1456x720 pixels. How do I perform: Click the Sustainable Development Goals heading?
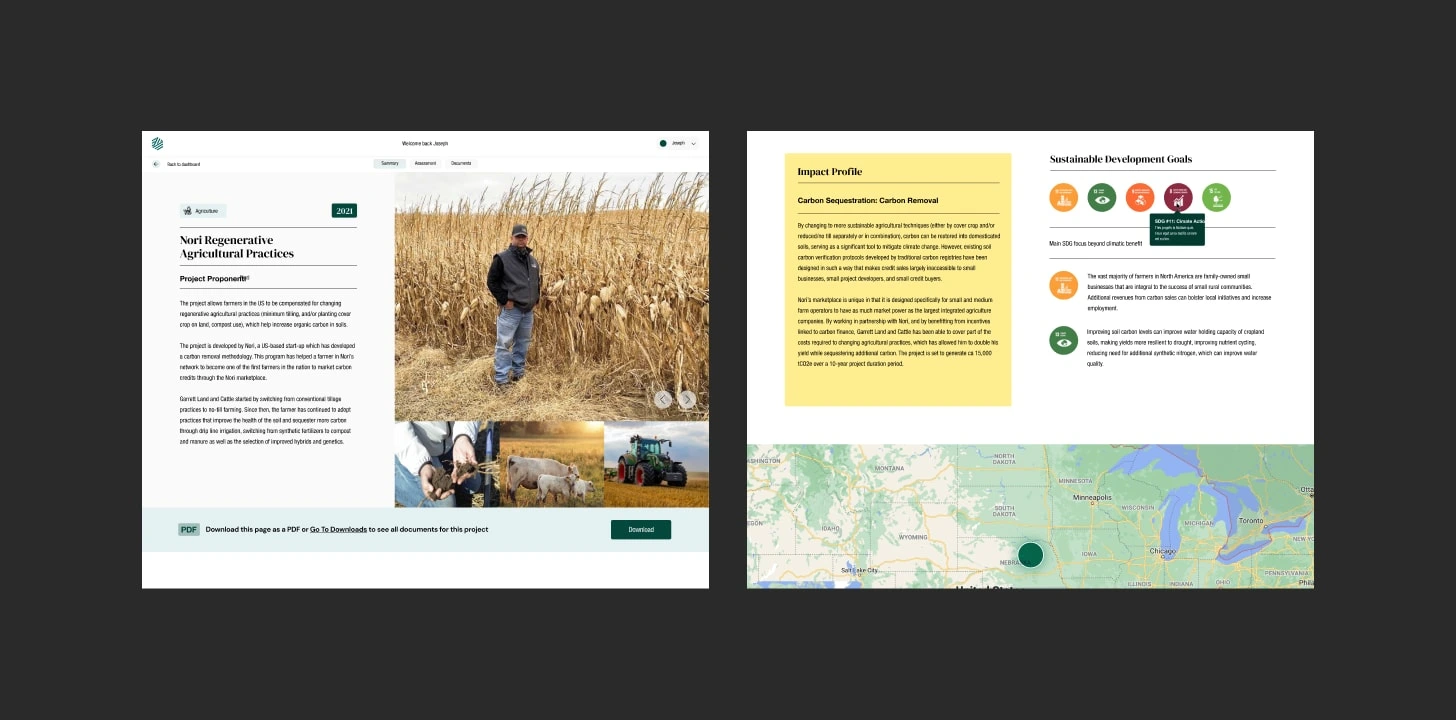[1121, 159]
